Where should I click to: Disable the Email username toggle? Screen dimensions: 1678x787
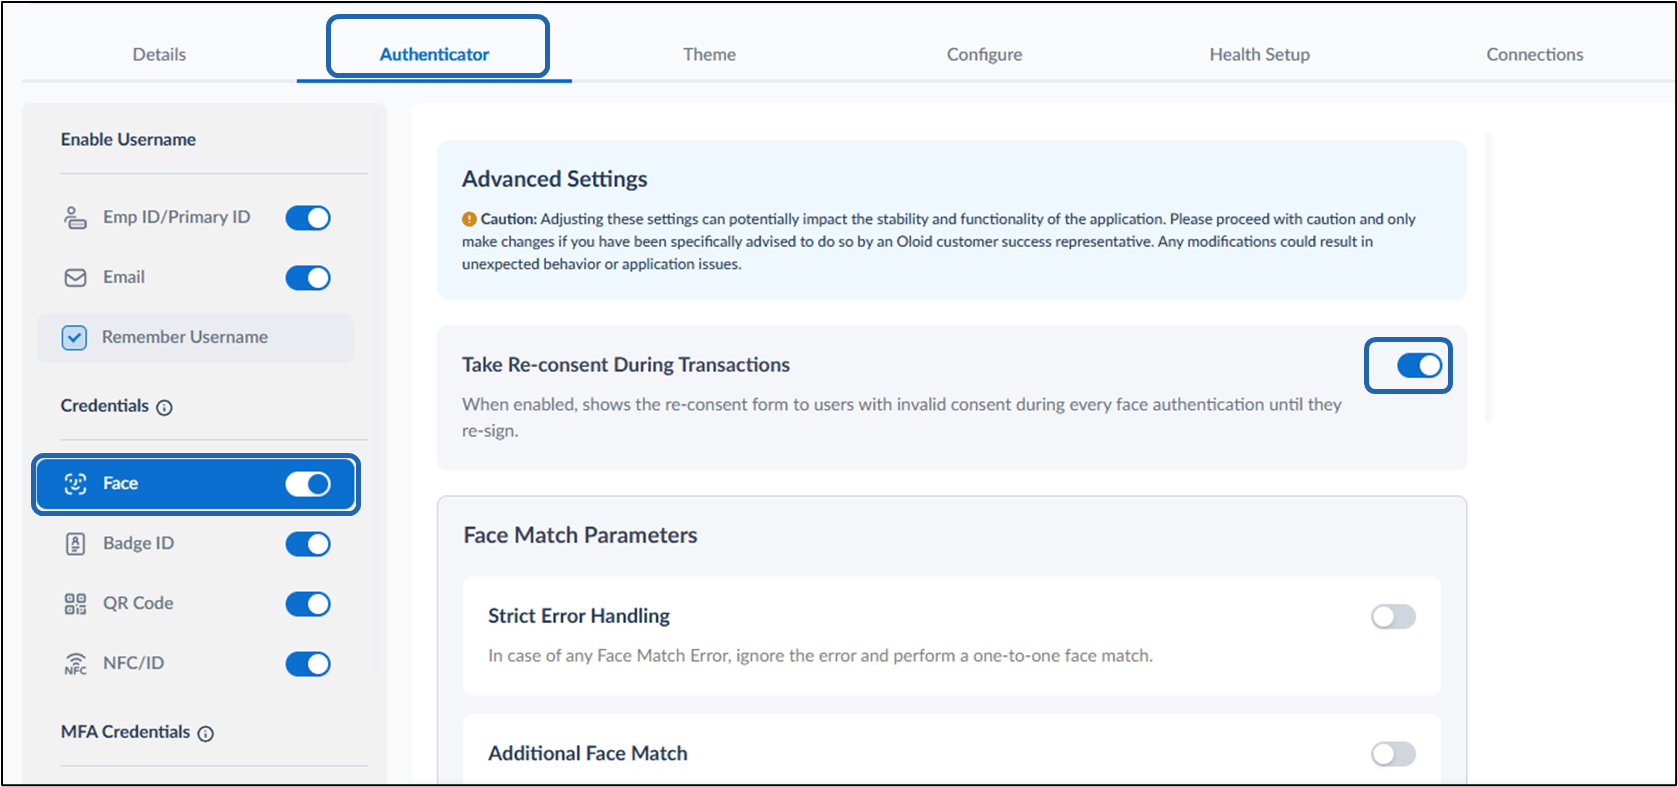pyautogui.click(x=308, y=278)
